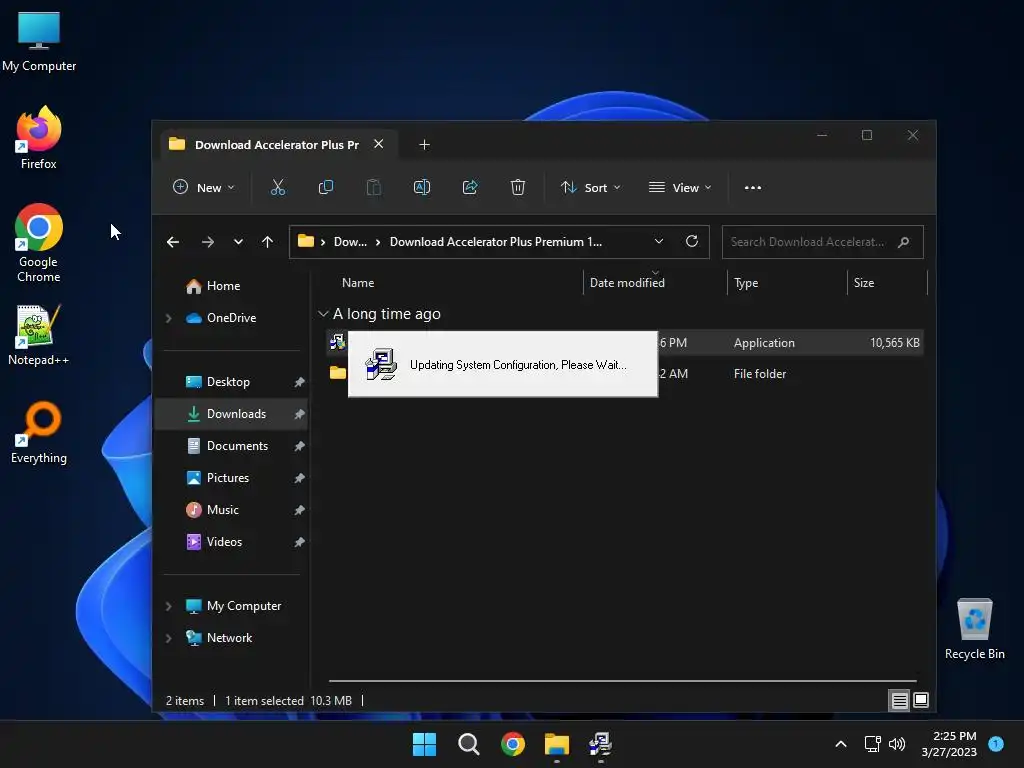Click the Share icon in the toolbar
The width and height of the screenshot is (1024, 768).
tap(470, 187)
